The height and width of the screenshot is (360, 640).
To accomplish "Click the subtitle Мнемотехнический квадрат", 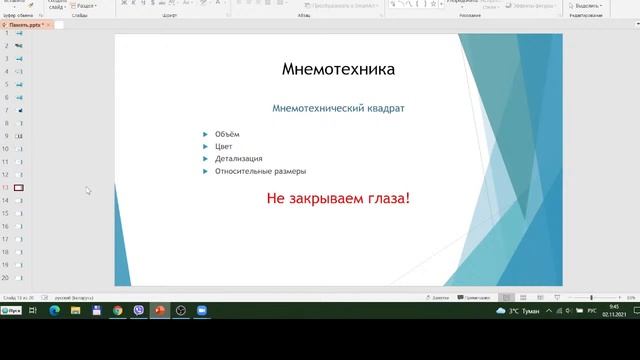I will [338, 108].
